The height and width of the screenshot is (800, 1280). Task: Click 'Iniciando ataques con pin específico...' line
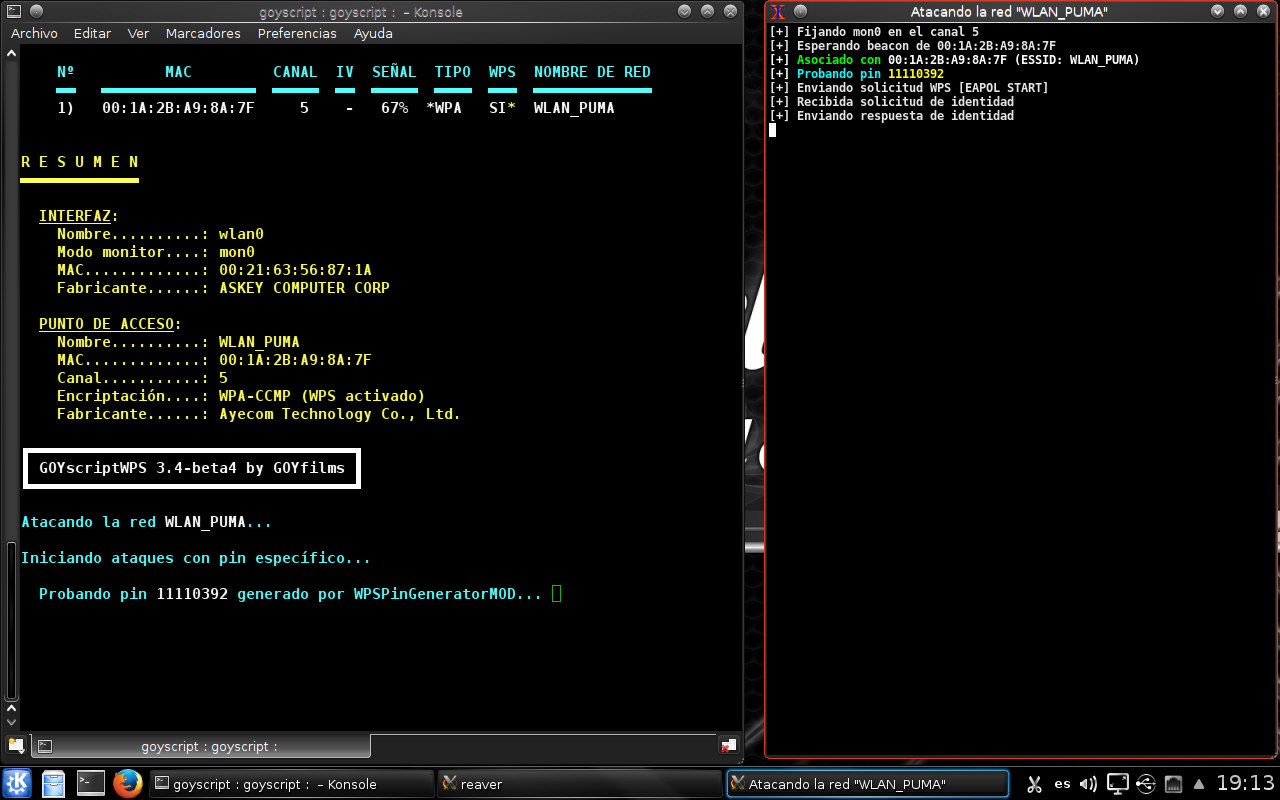(196, 558)
